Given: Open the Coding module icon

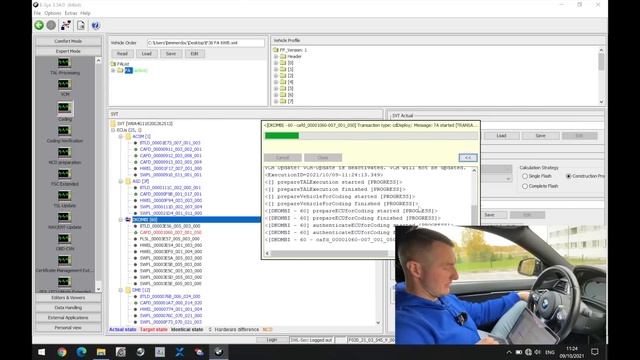Looking at the screenshot, I should (64, 108).
